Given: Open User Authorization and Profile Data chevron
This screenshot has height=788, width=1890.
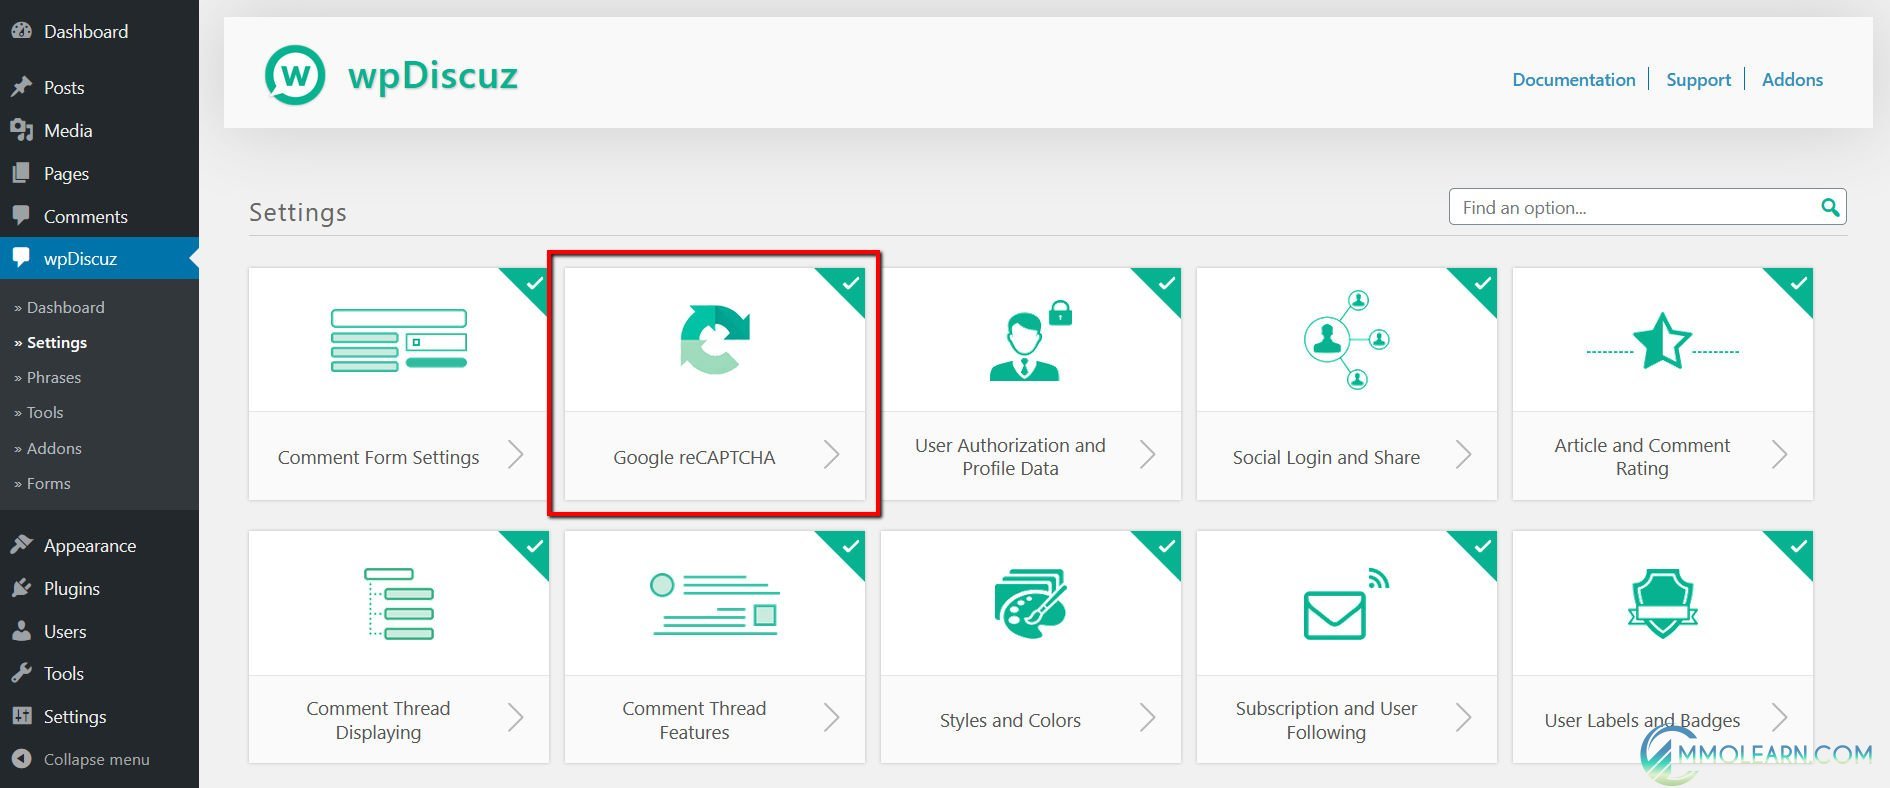Looking at the screenshot, I should tap(1147, 455).
